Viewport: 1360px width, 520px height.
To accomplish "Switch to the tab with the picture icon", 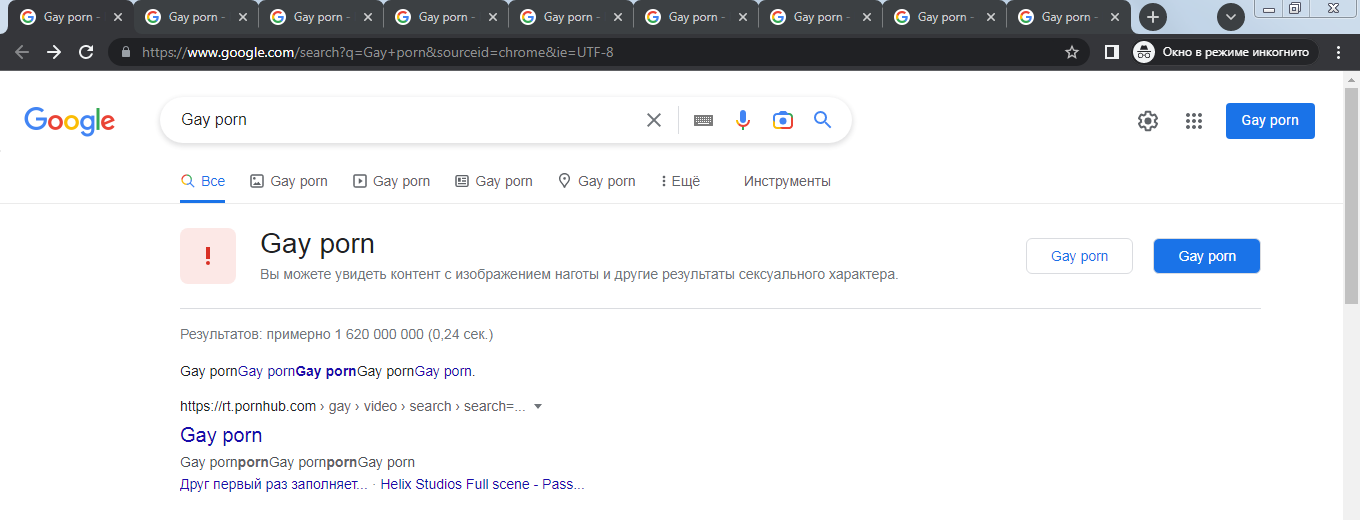I will [289, 181].
